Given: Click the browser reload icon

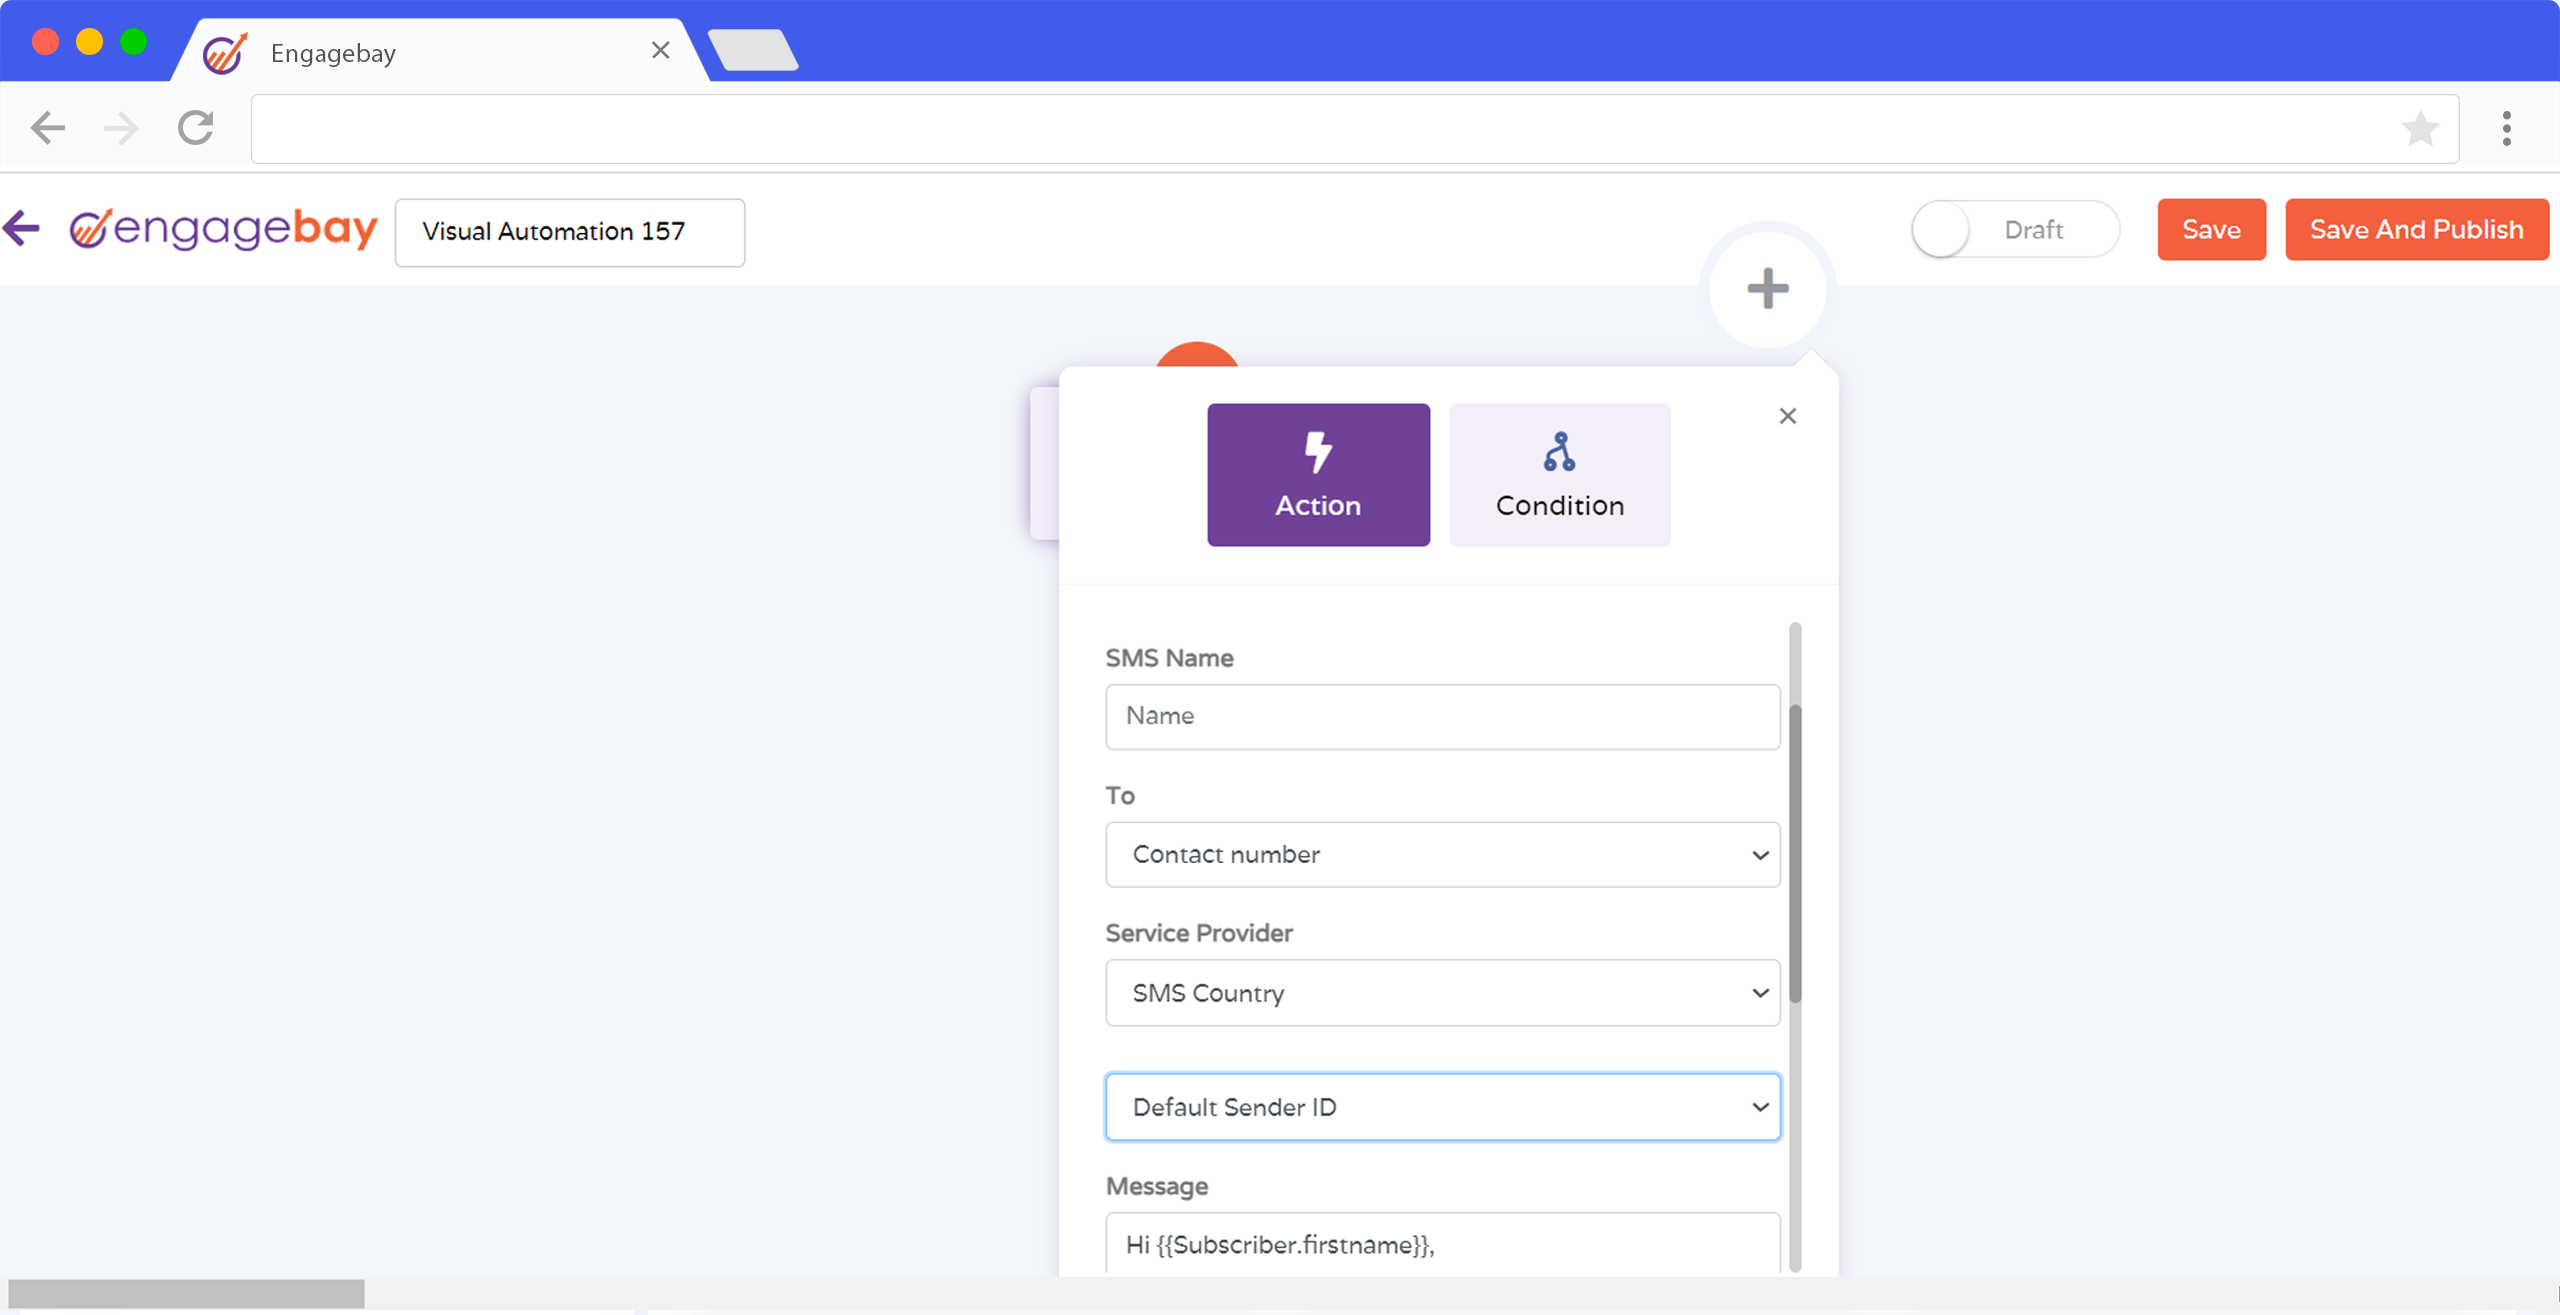Looking at the screenshot, I should (196, 128).
